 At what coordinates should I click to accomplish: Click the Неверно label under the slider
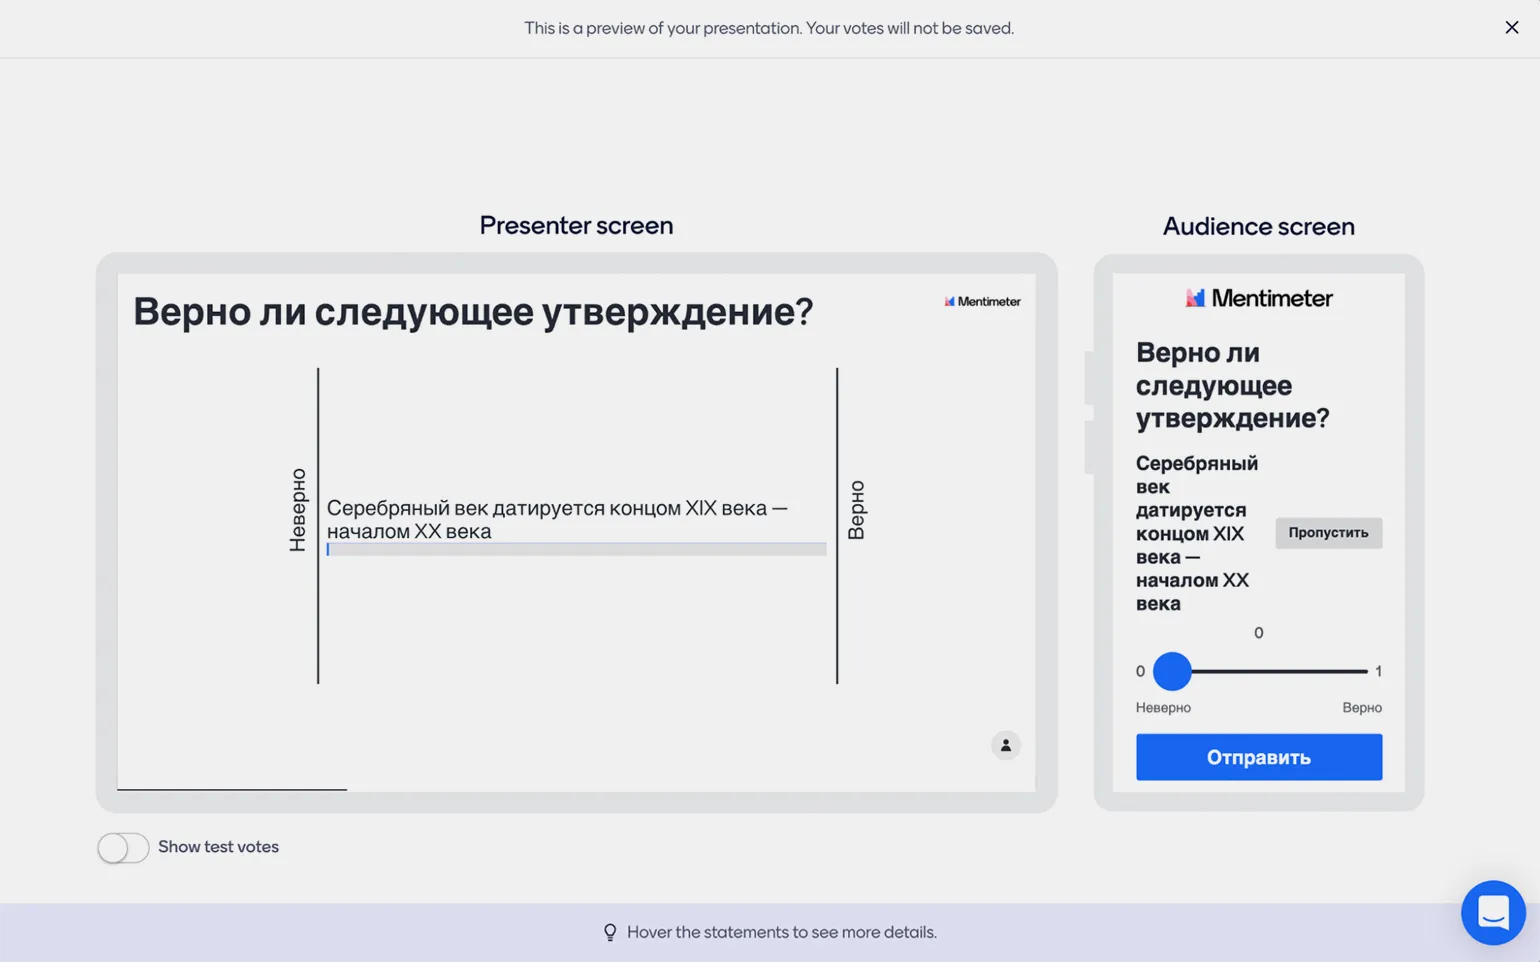(1163, 707)
